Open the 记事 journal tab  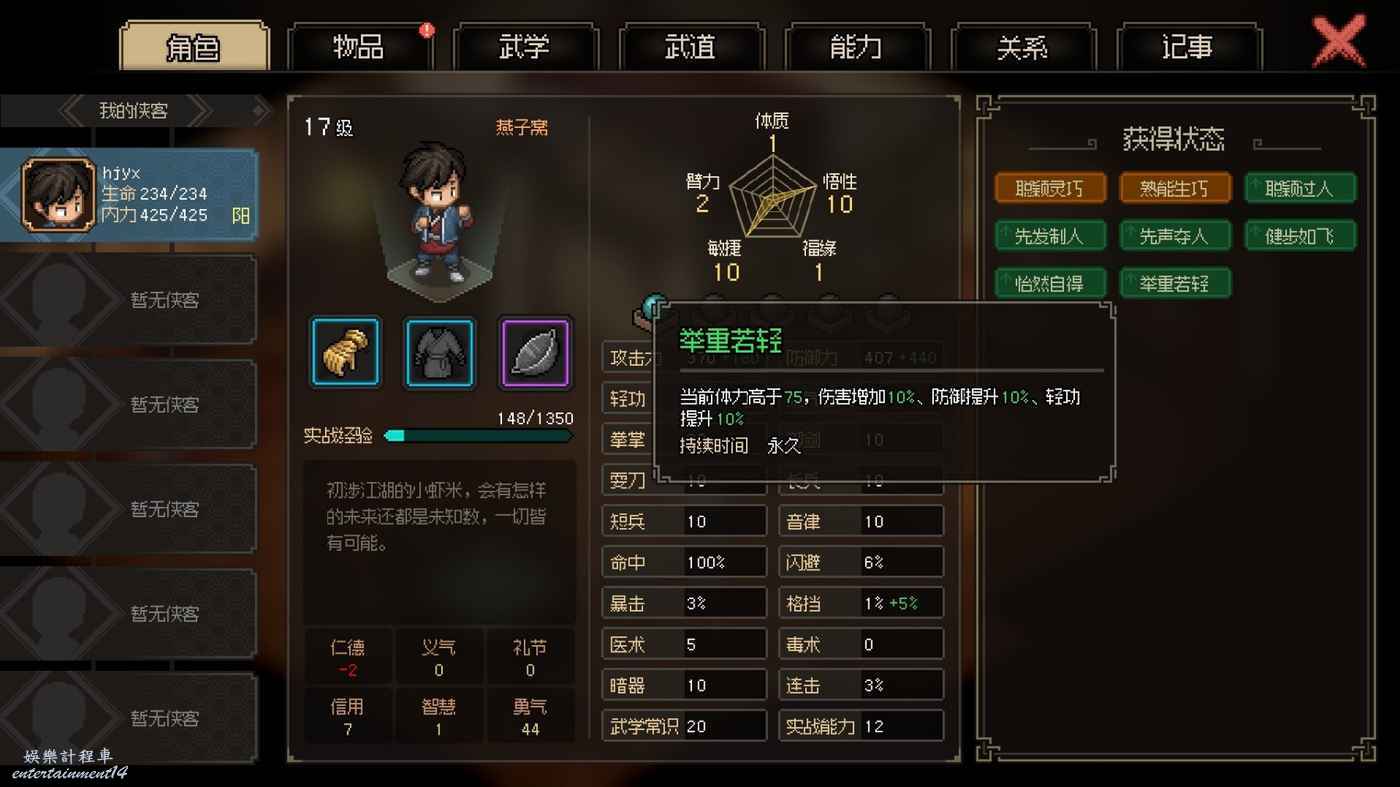tap(1189, 47)
